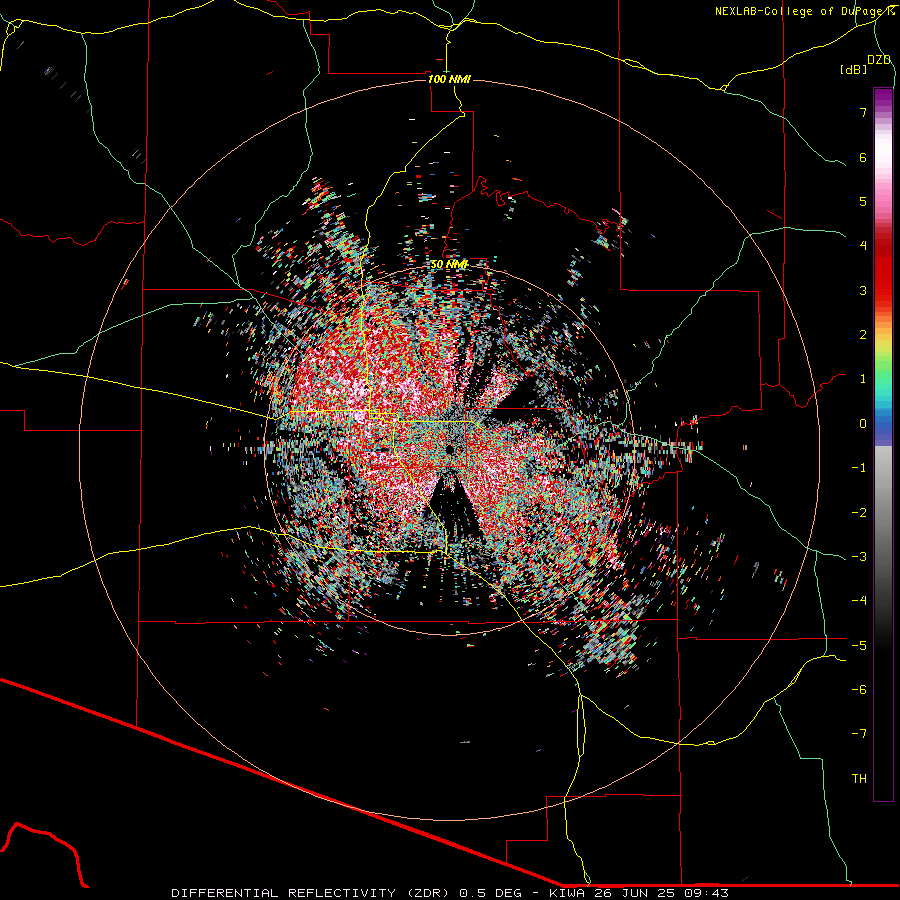Screen dimensions: 900x900
Task: Click the 0 value on color scale
Action: tap(863, 424)
